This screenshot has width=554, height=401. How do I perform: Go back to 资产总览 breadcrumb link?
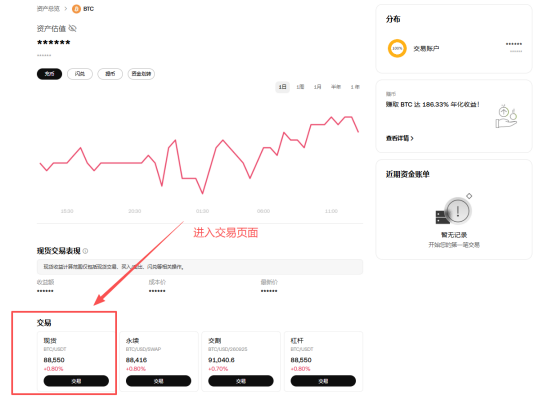48,9
